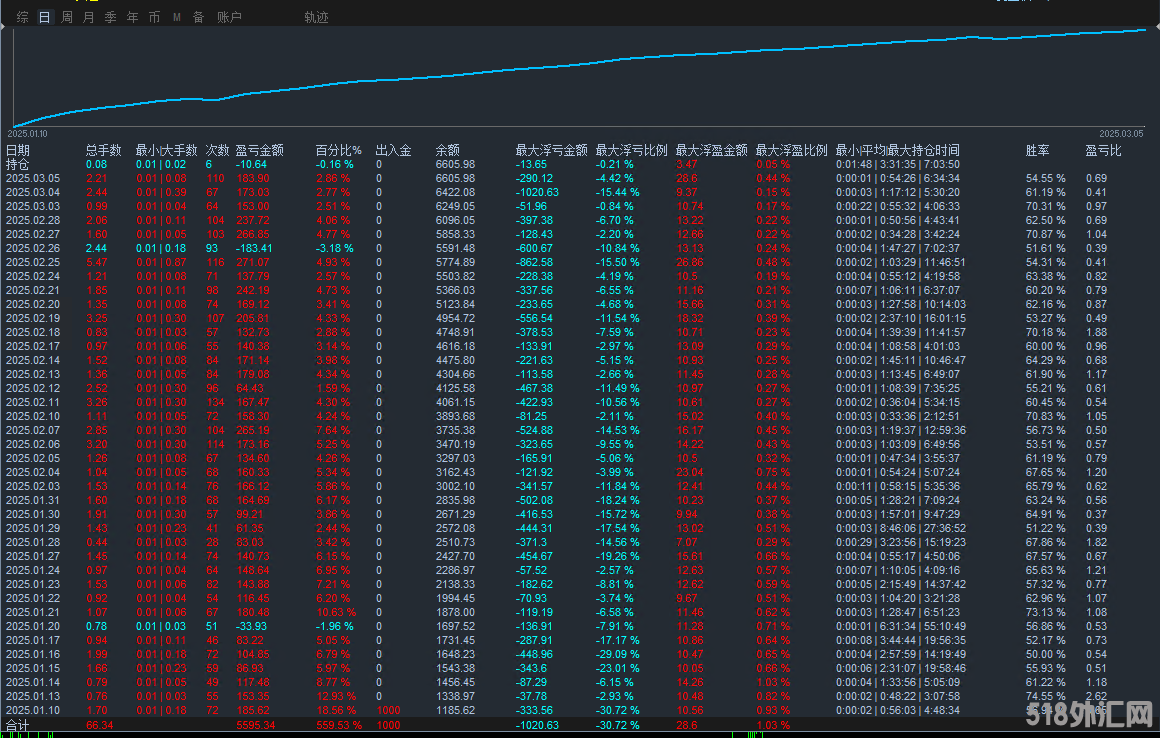1160x738 pixels.
Task: Select the 日 daily tab
Action: [44, 17]
